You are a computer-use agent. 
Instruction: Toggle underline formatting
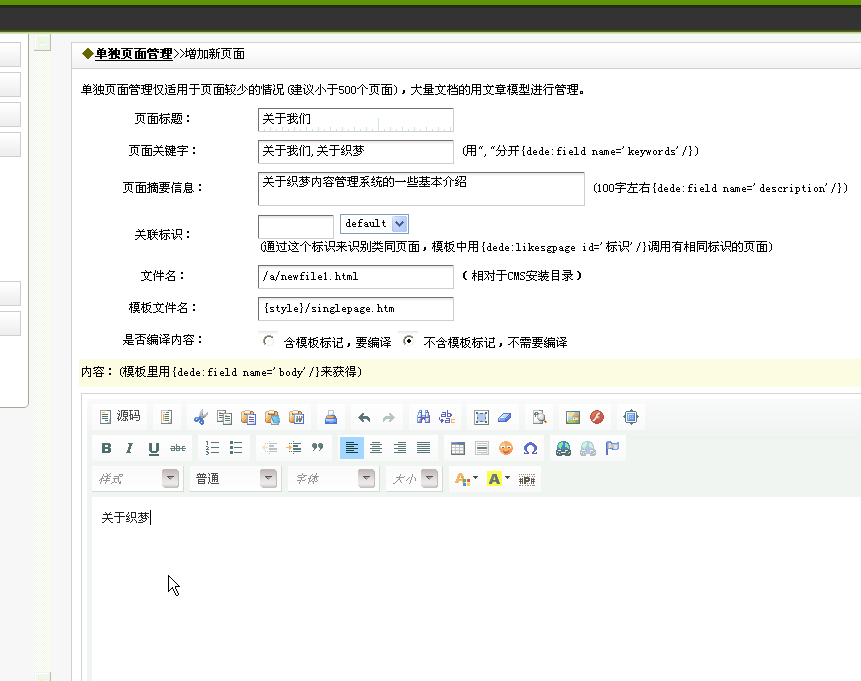154,448
